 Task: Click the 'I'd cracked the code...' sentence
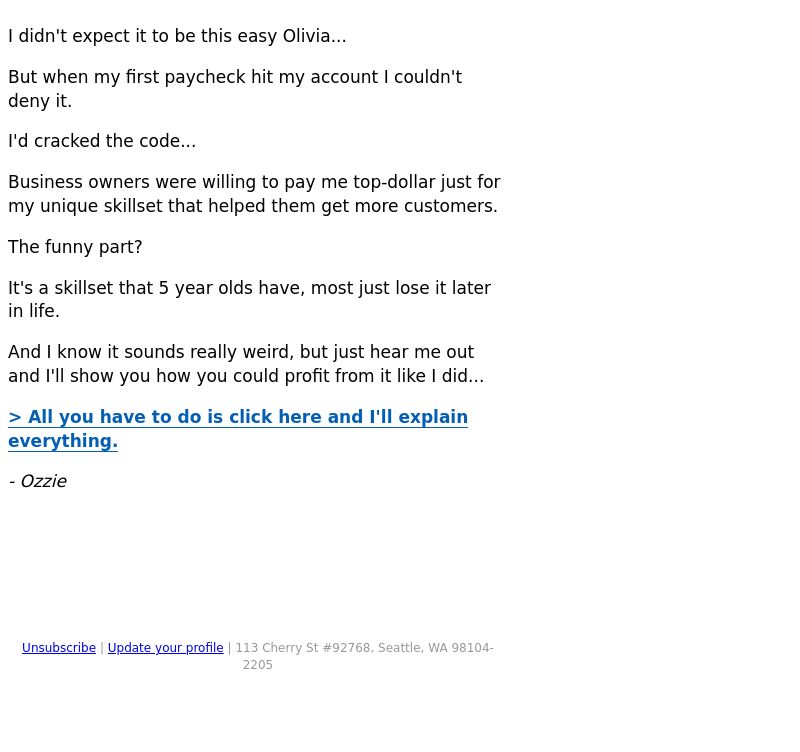click(x=102, y=141)
